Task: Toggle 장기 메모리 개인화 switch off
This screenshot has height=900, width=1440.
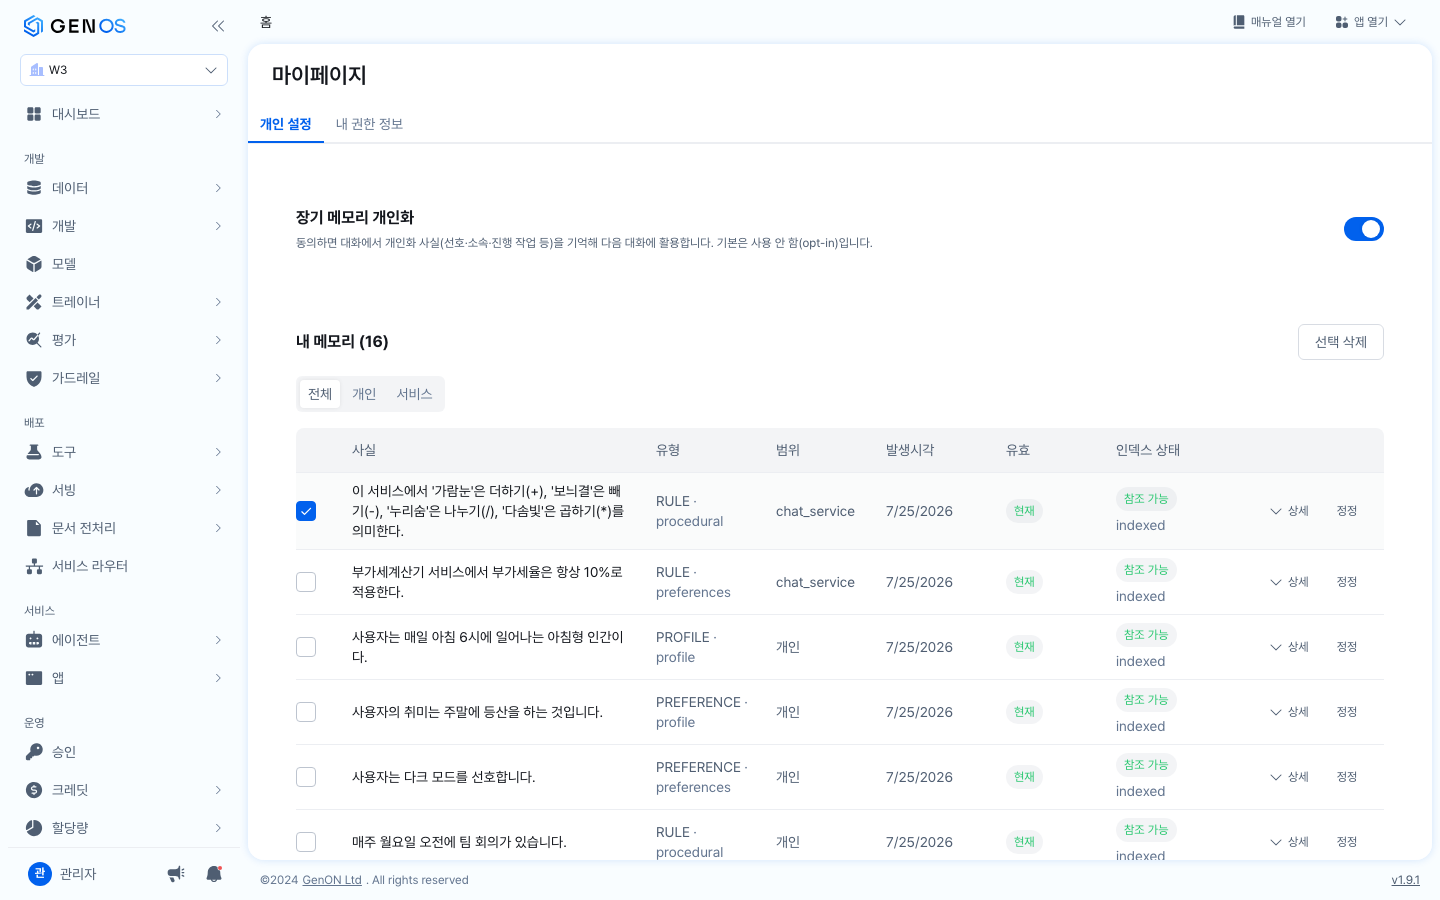Action: point(1364,229)
